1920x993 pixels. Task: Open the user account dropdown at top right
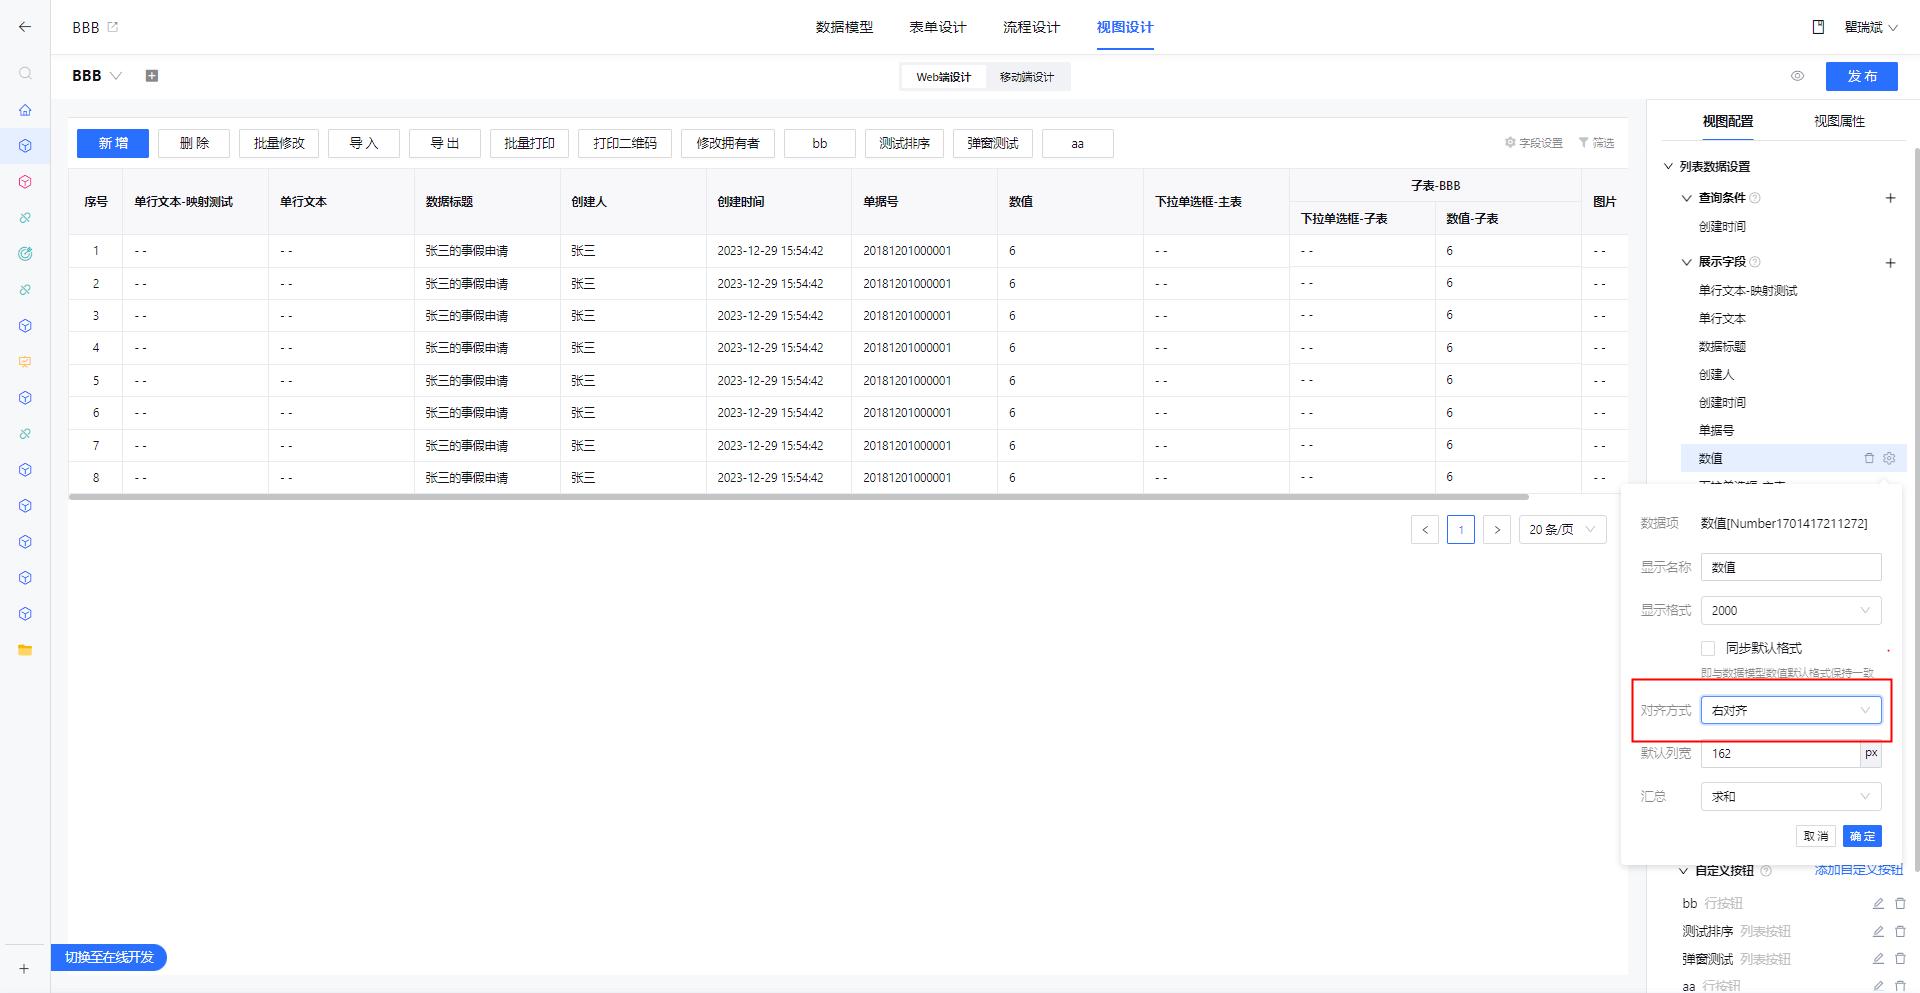(1871, 27)
